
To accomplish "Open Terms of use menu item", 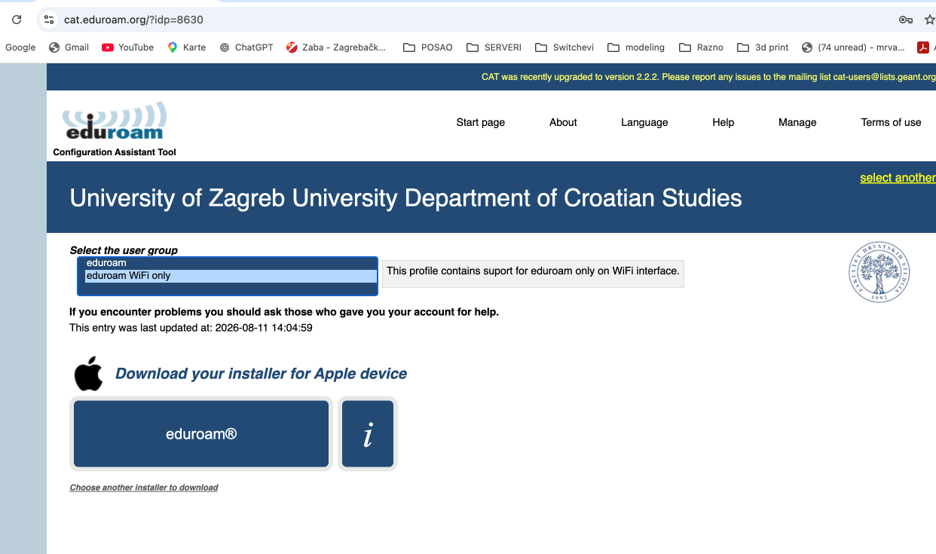I will click(x=891, y=122).
